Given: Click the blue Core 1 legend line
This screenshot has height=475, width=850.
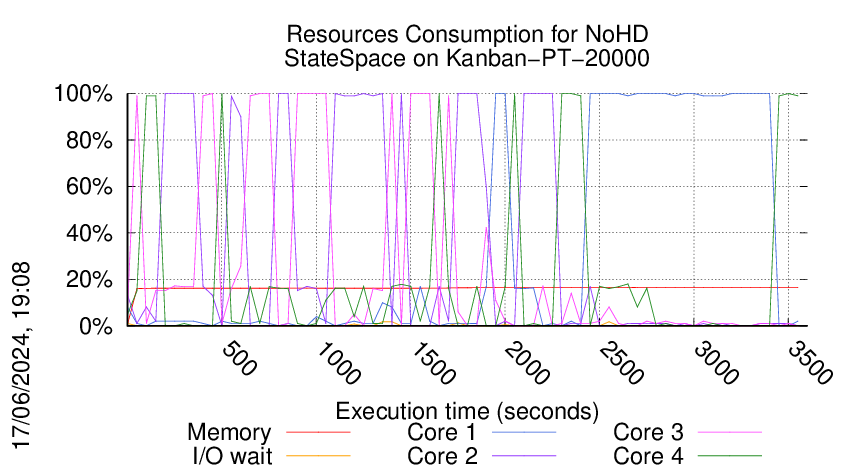Looking at the screenshot, I should pos(524,432).
